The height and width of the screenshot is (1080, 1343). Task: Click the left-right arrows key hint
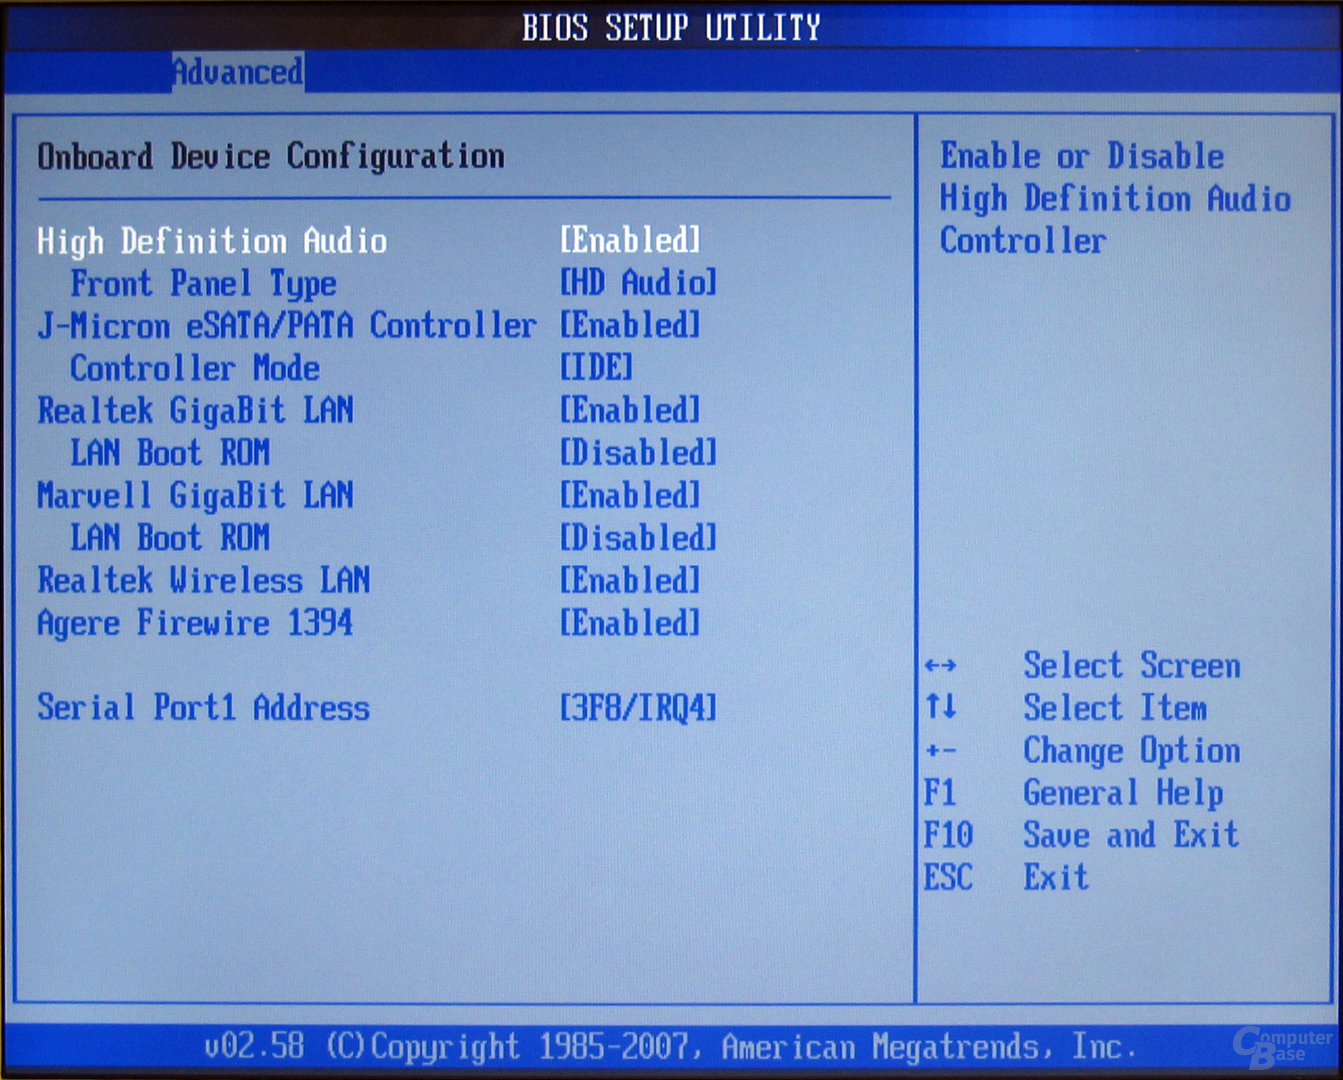940,666
